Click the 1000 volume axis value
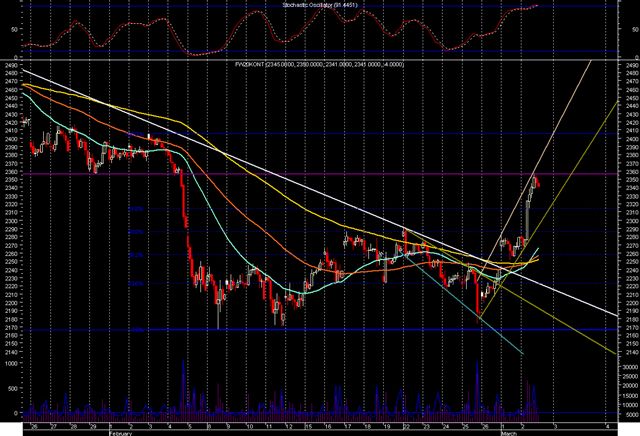Image resolution: width=640 pixels, height=436 pixels. click(x=12, y=363)
